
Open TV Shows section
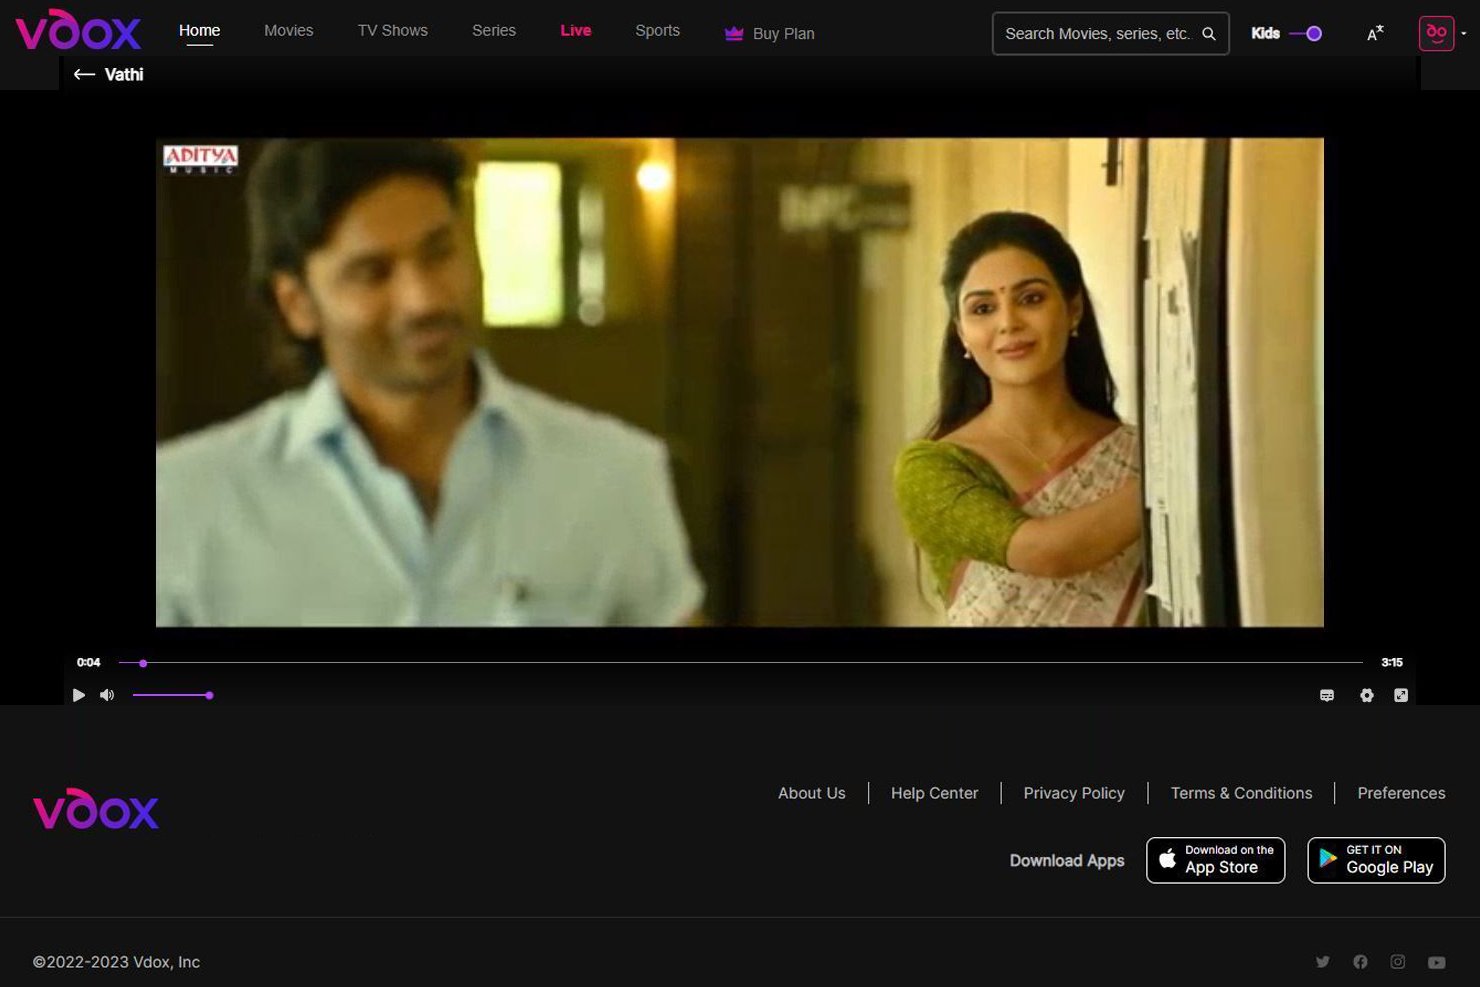pyautogui.click(x=393, y=31)
